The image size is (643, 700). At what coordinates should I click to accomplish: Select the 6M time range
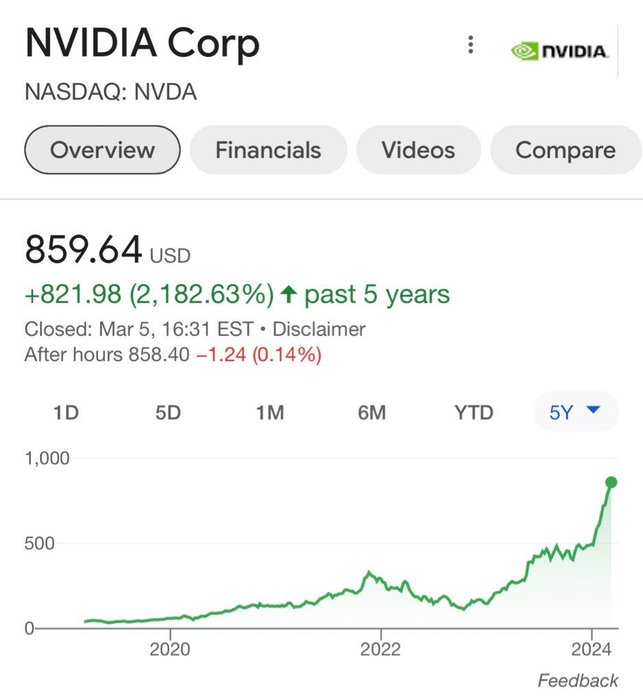[x=372, y=412]
